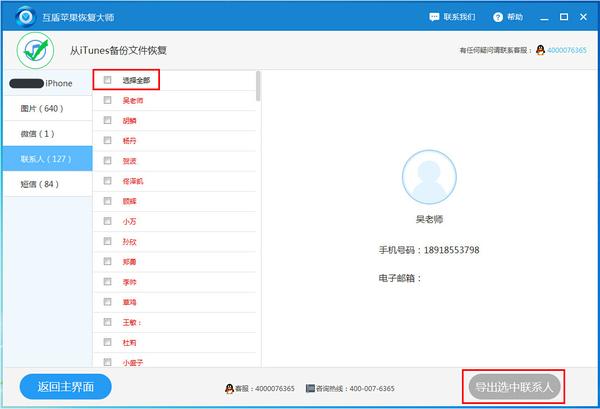600x409 pixels.
Task: Check the box next to 杜莉
Action: [x=108, y=342]
